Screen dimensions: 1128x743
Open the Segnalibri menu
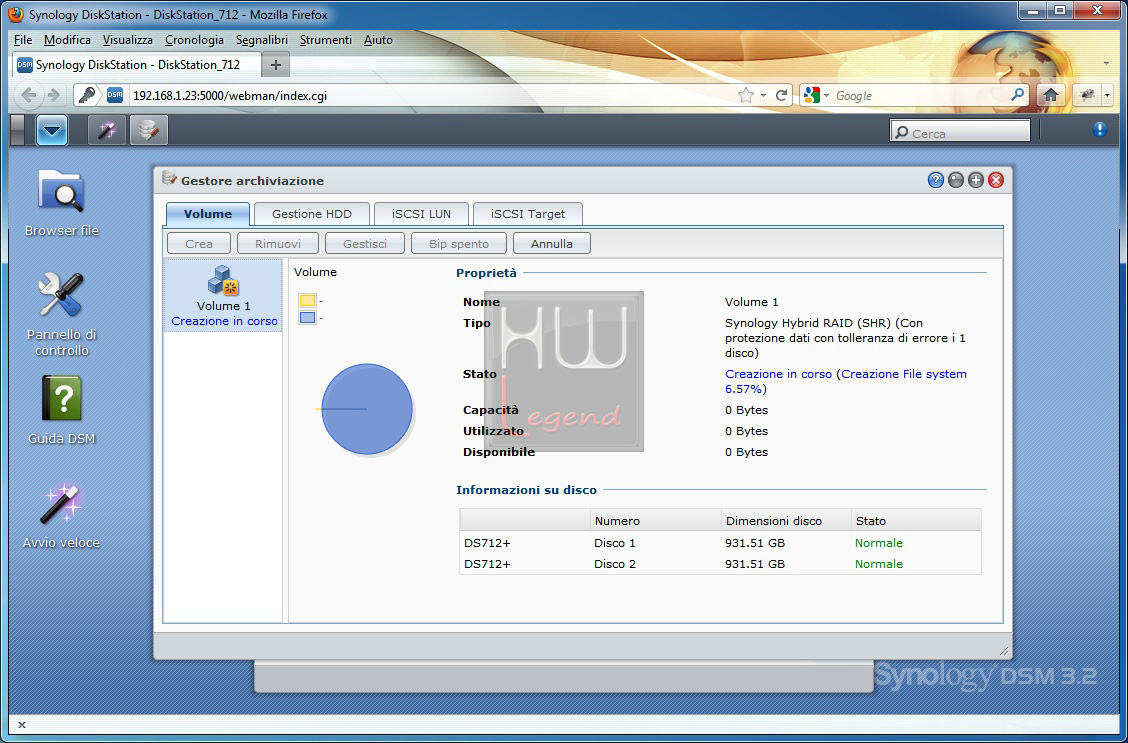click(x=262, y=40)
